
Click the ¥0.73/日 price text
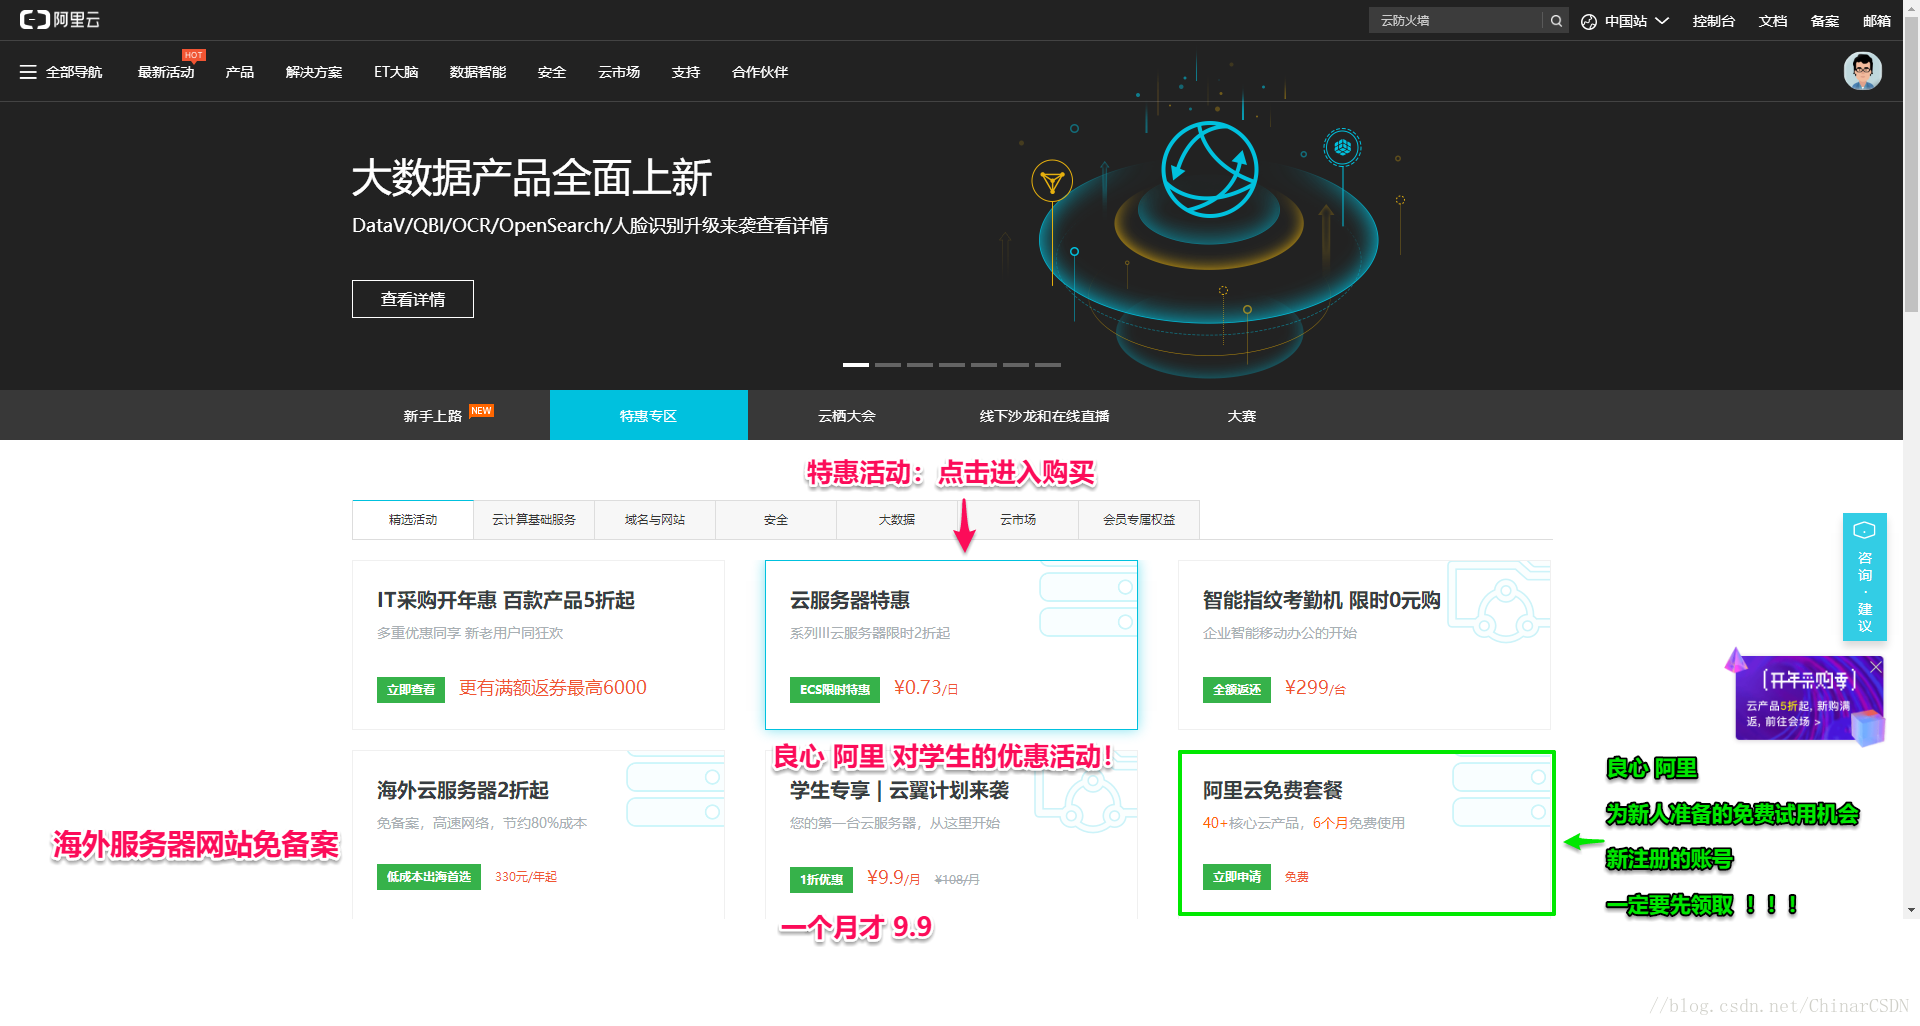(x=926, y=688)
